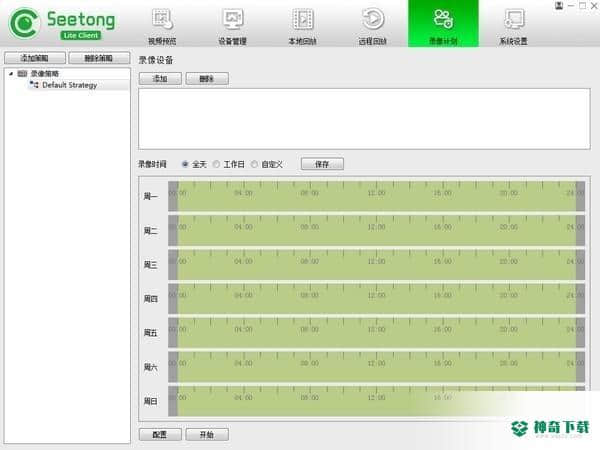Viewport: 600px width, 450px height.
Task: Select the 录像策略 root tree item
Action: [45, 73]
